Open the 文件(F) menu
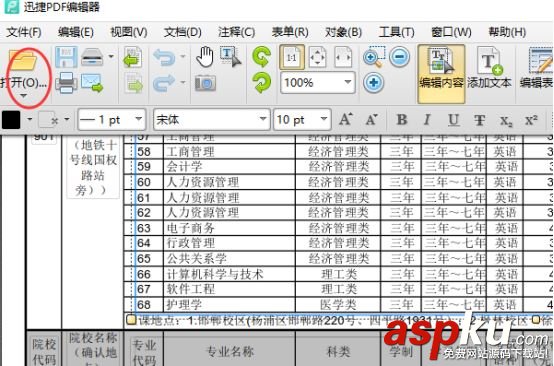 [x=24, y=33]
